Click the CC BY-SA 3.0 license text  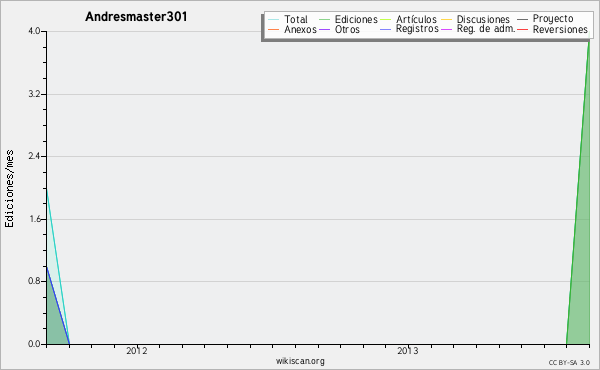point(569,362)
